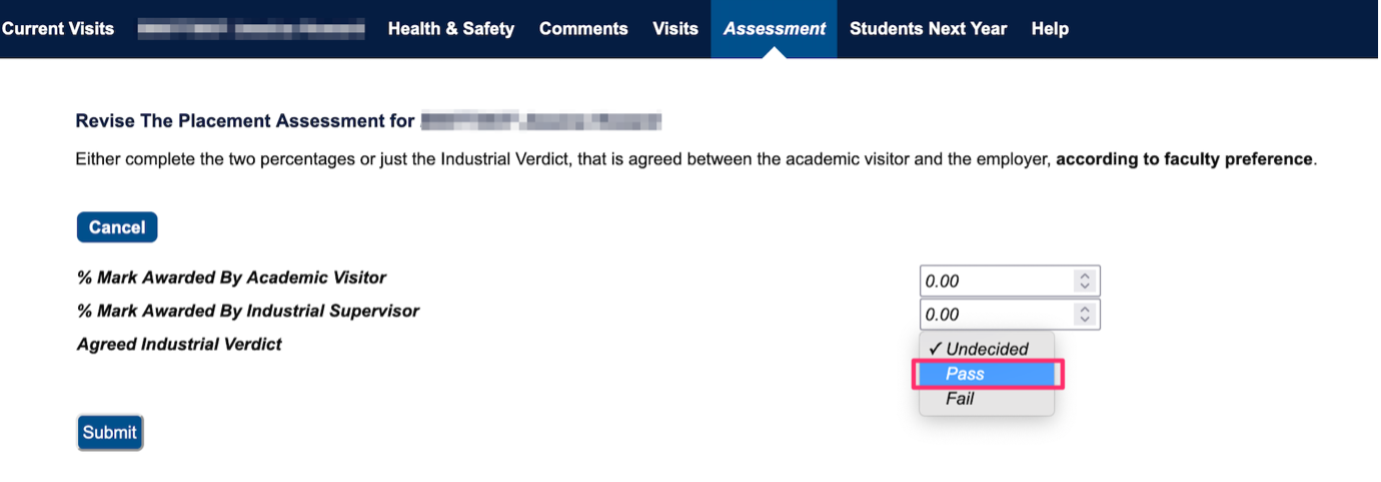Focus the Industrial Supervisor mark input field
The height and width of the screenshot is (482, 1381).
pos(1010,314)
